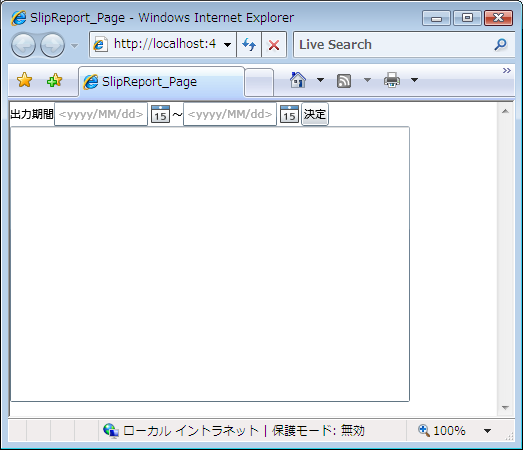Expand the Print options dropdown arrow

pyautogui.click(x=414, y=80)
